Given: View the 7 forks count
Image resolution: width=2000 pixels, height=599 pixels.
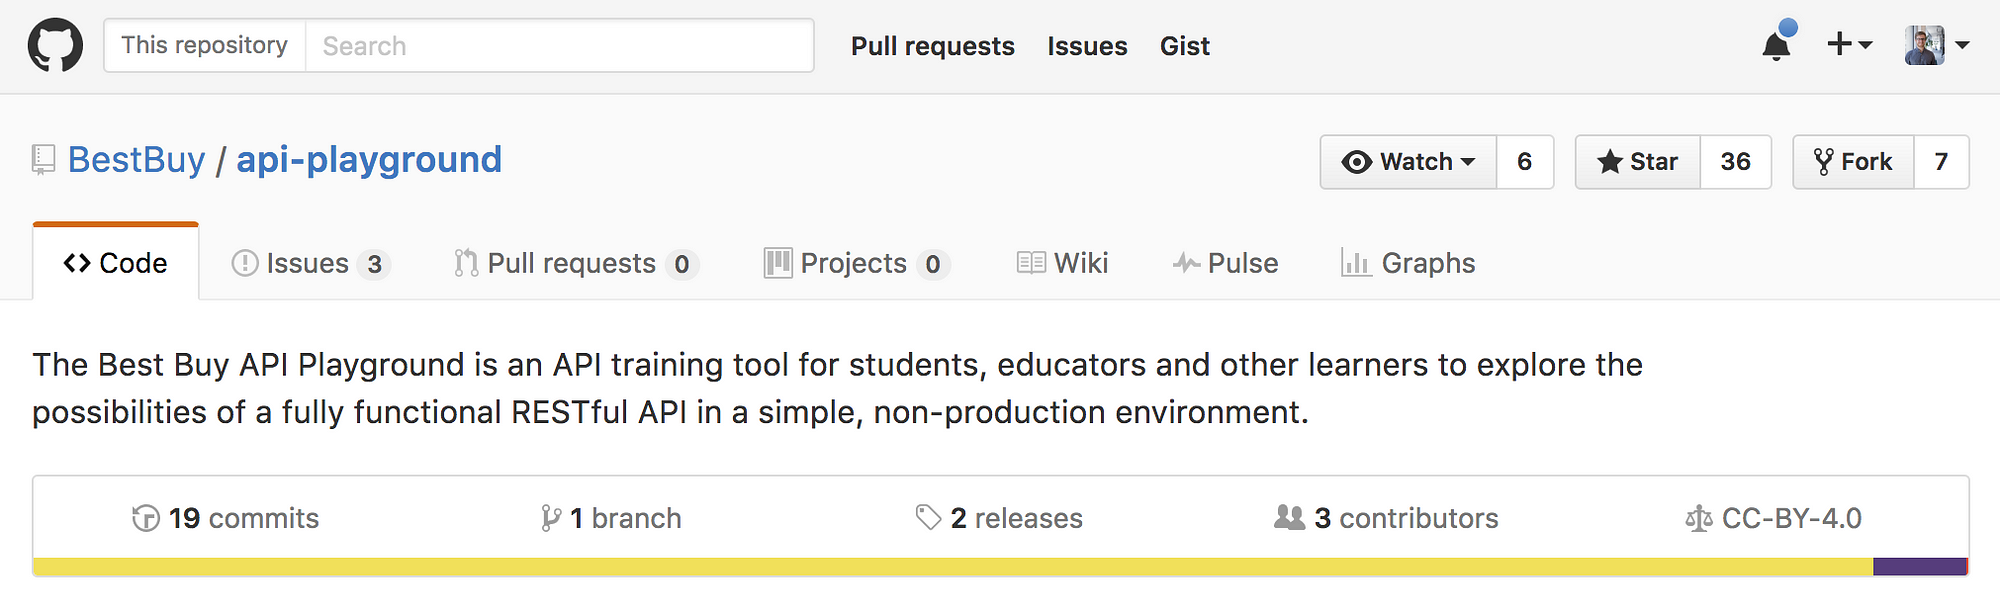Looking at the screenshot, I should pos(1942,162).
